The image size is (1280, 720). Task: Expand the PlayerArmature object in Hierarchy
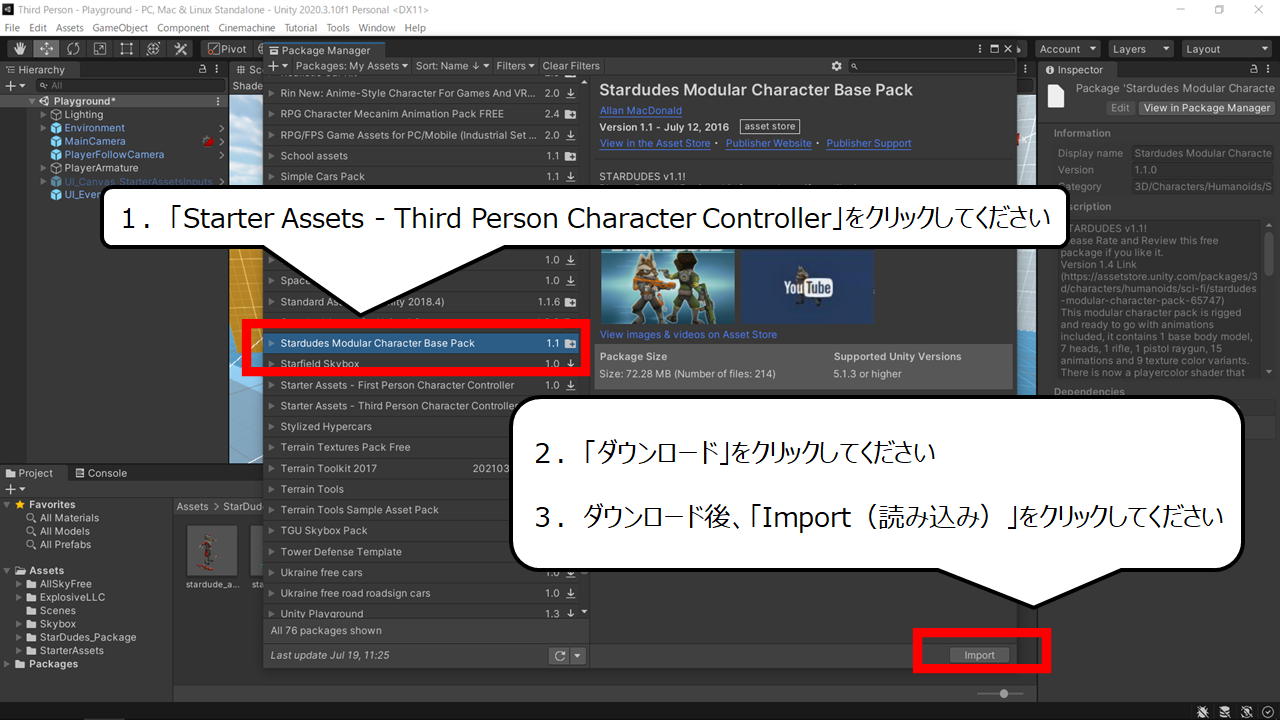[x=44, y=168]
